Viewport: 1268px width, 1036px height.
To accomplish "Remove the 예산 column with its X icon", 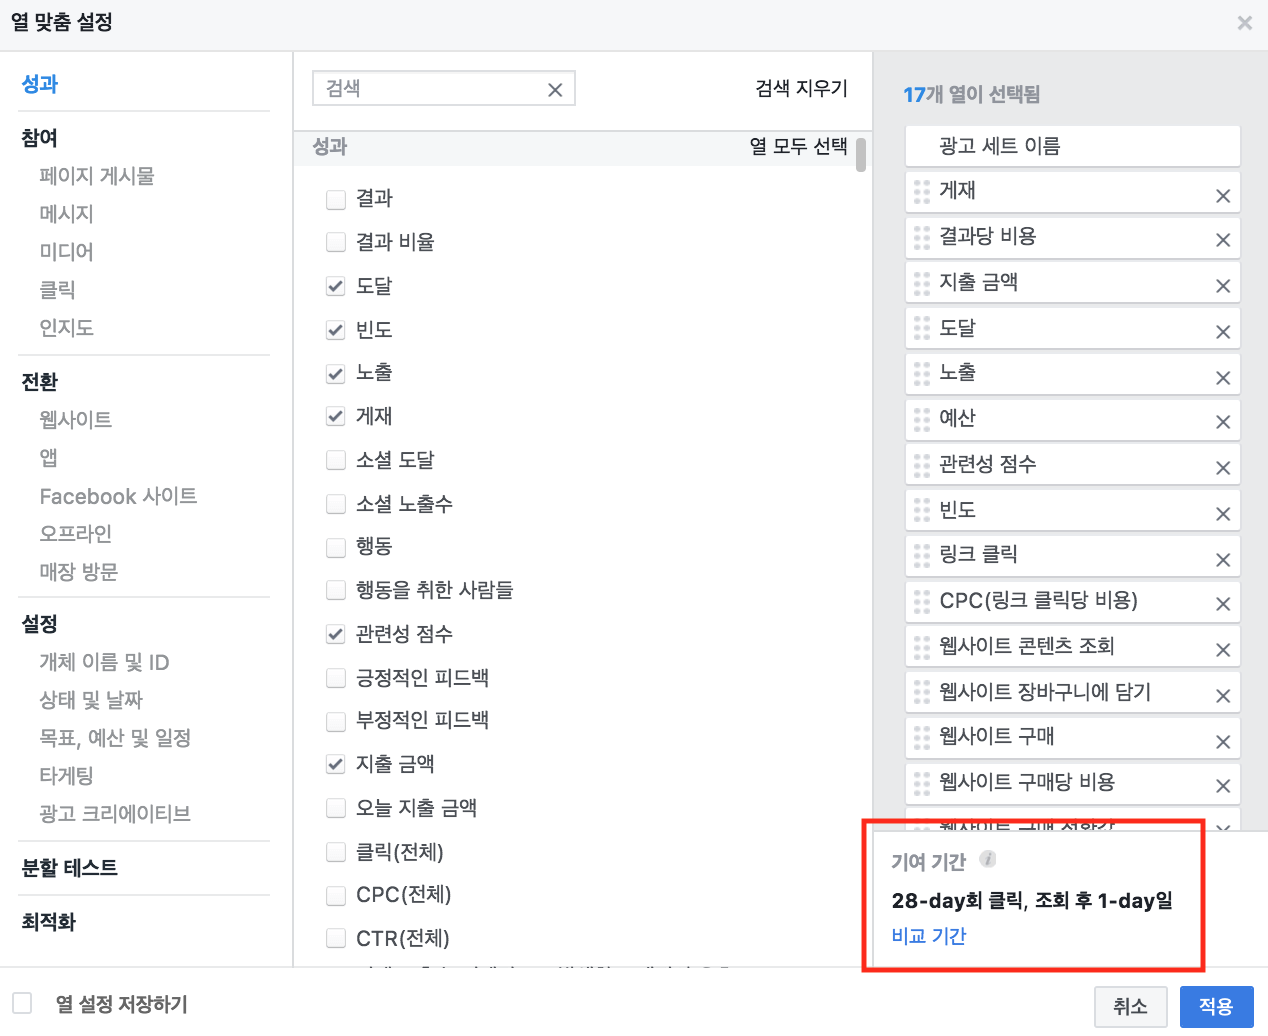I will 1222,419.
